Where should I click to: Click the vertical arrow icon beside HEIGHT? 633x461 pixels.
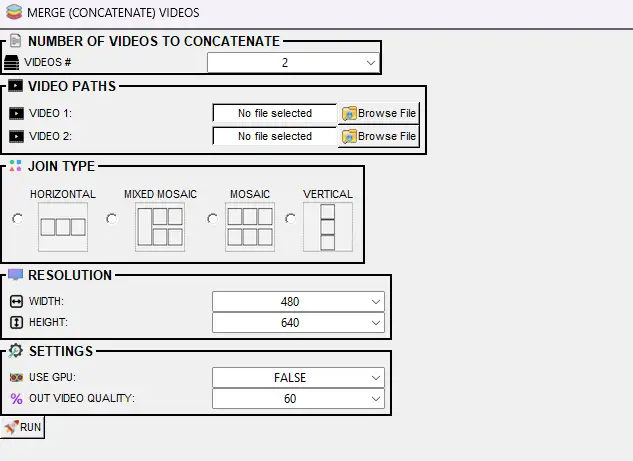(x=16, y=323)
